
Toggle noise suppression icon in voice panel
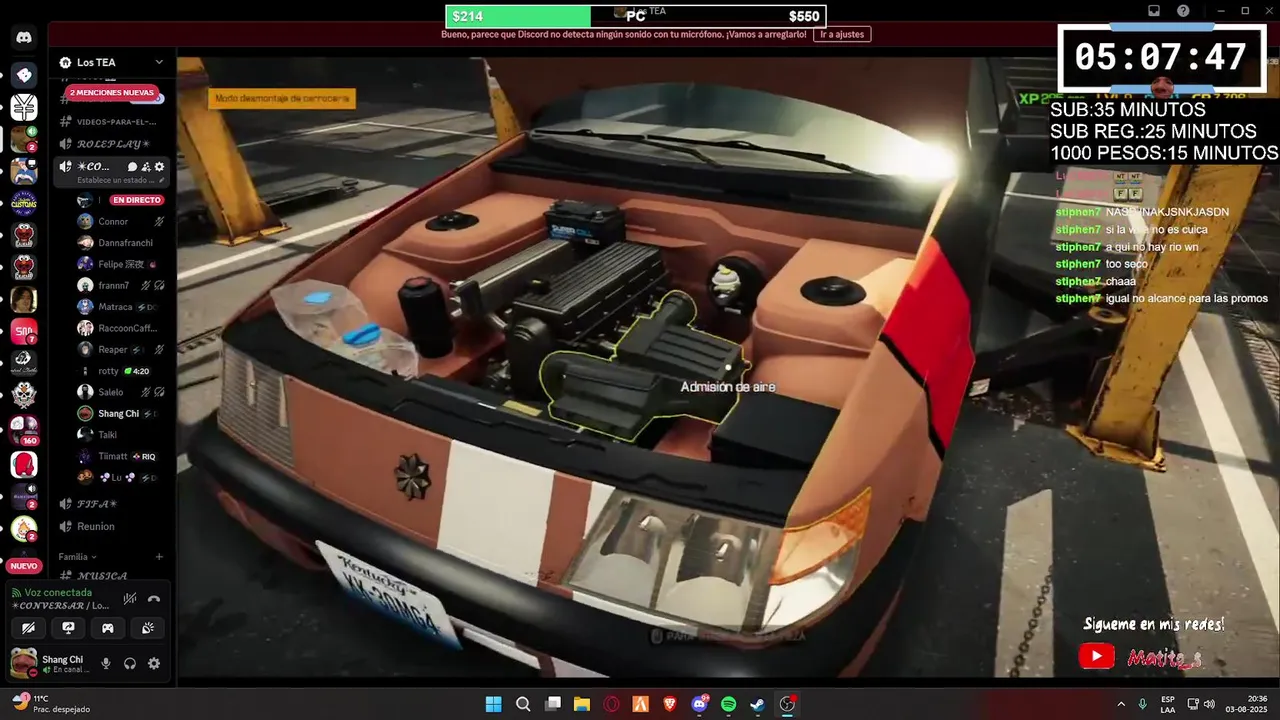point(130,599)
